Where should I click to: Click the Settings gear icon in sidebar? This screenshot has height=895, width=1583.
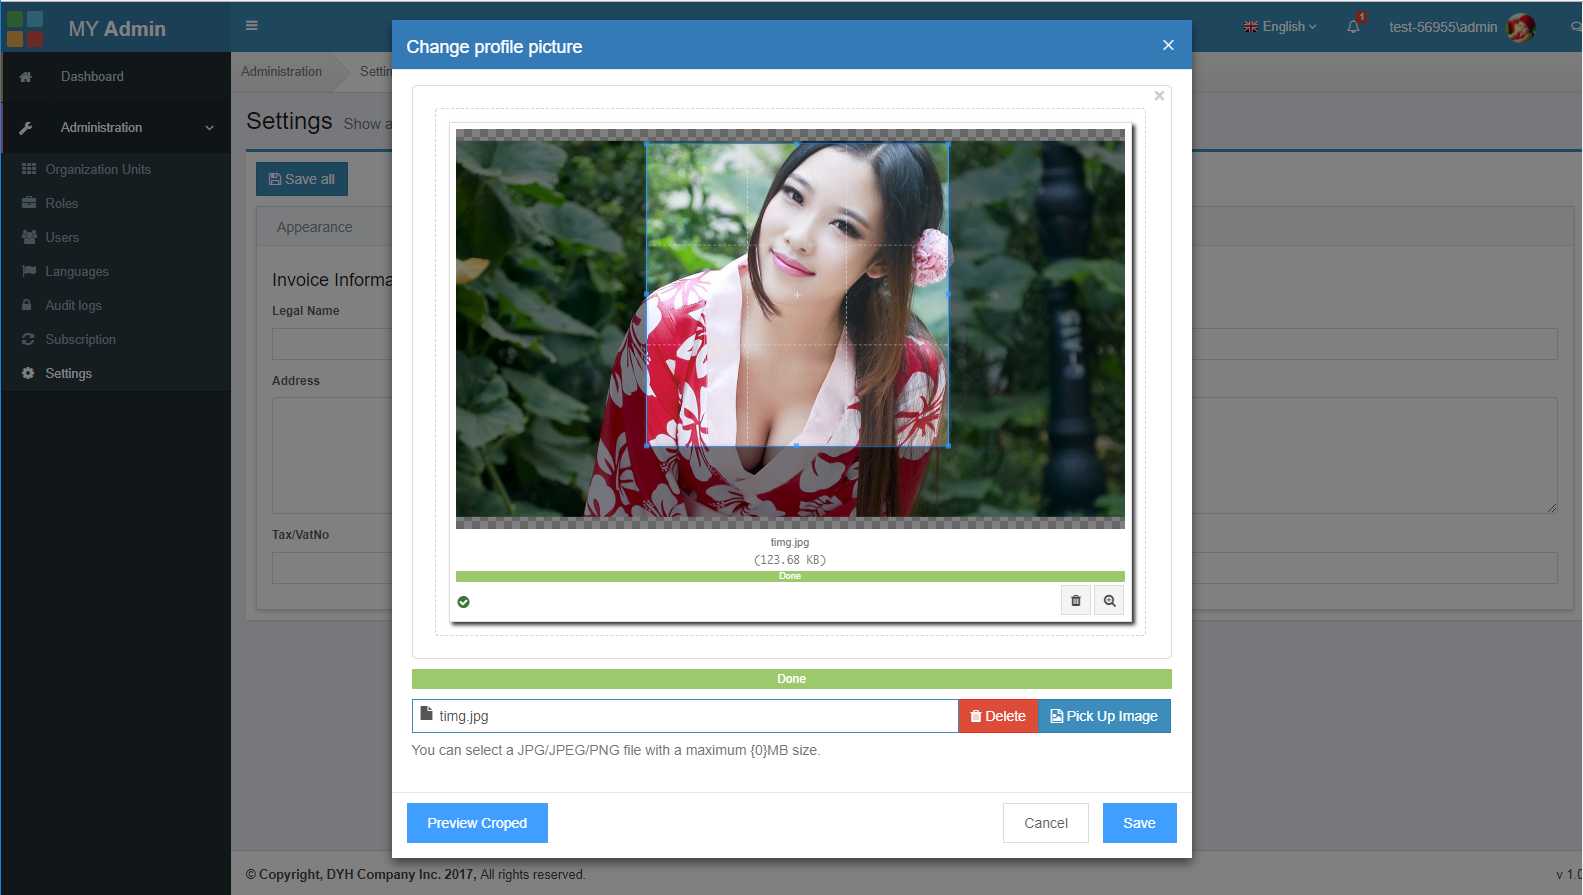click(x=28, y=373)
